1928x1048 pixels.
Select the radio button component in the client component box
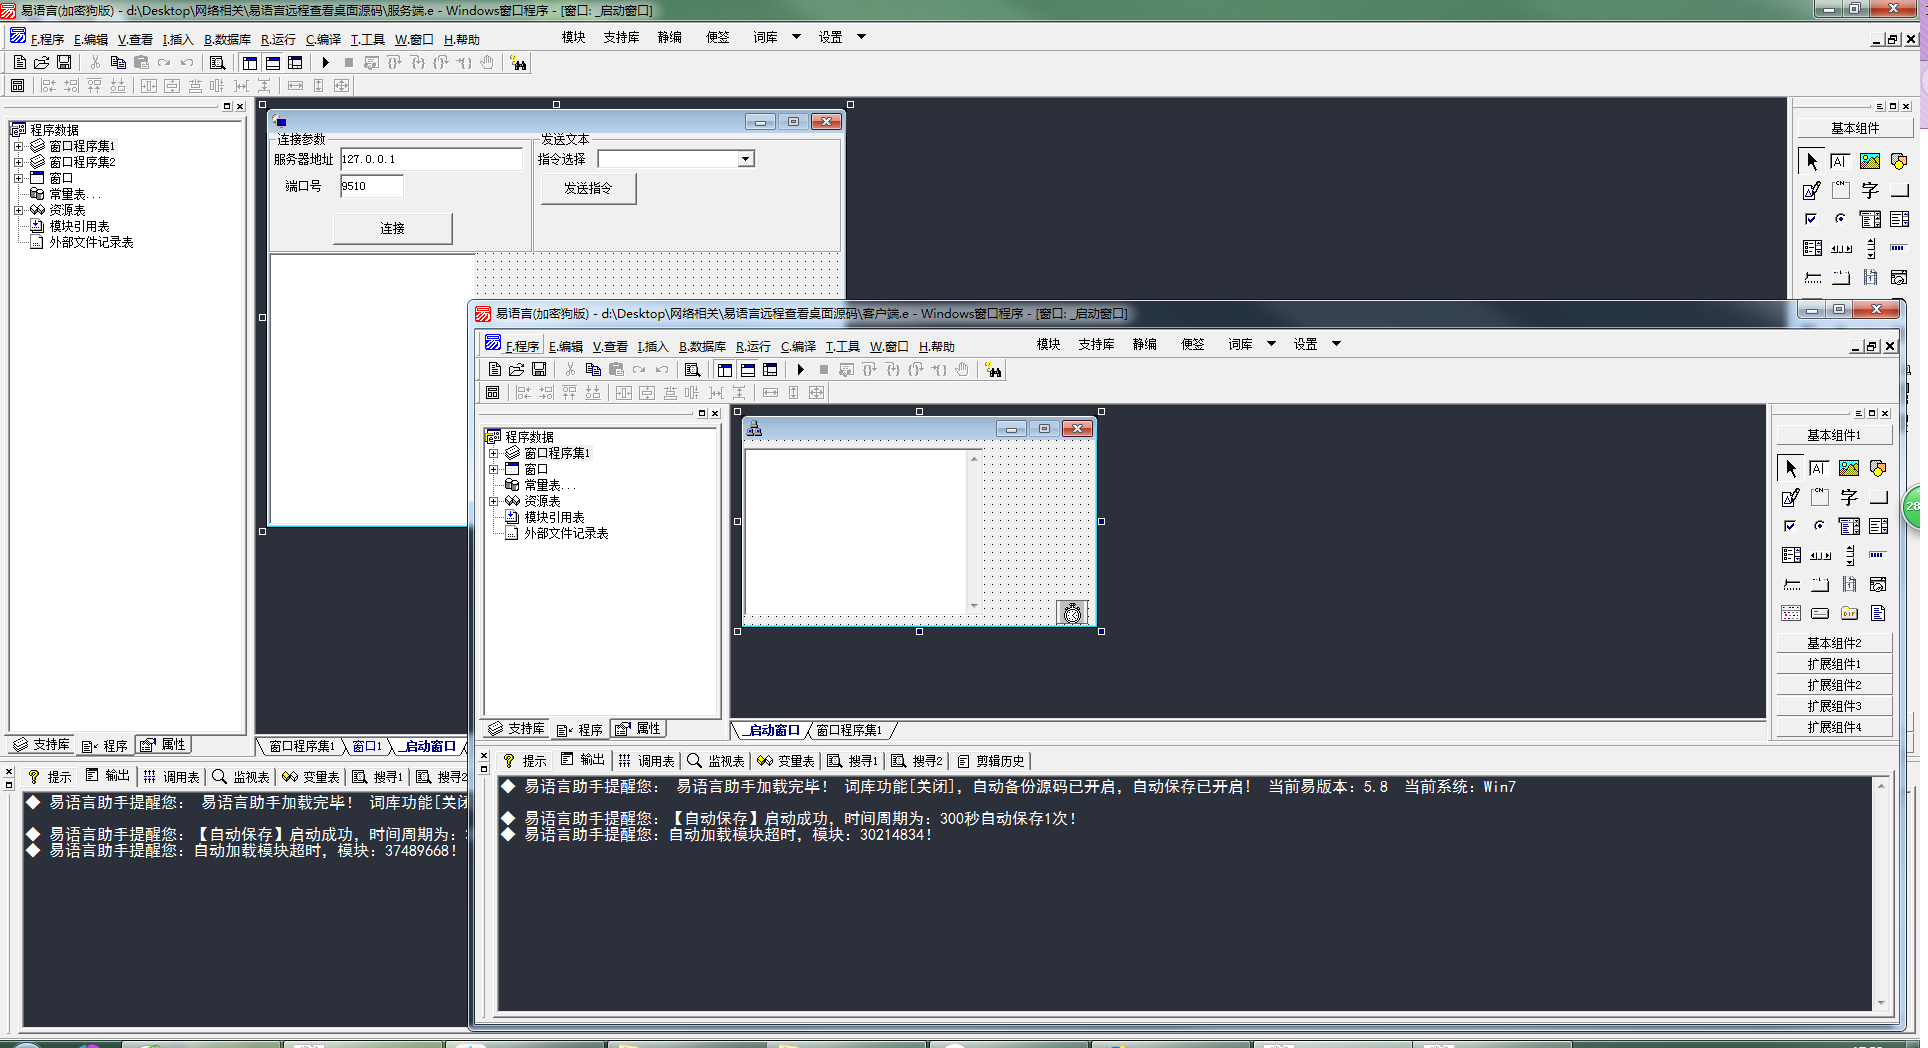coord(1819,526)
